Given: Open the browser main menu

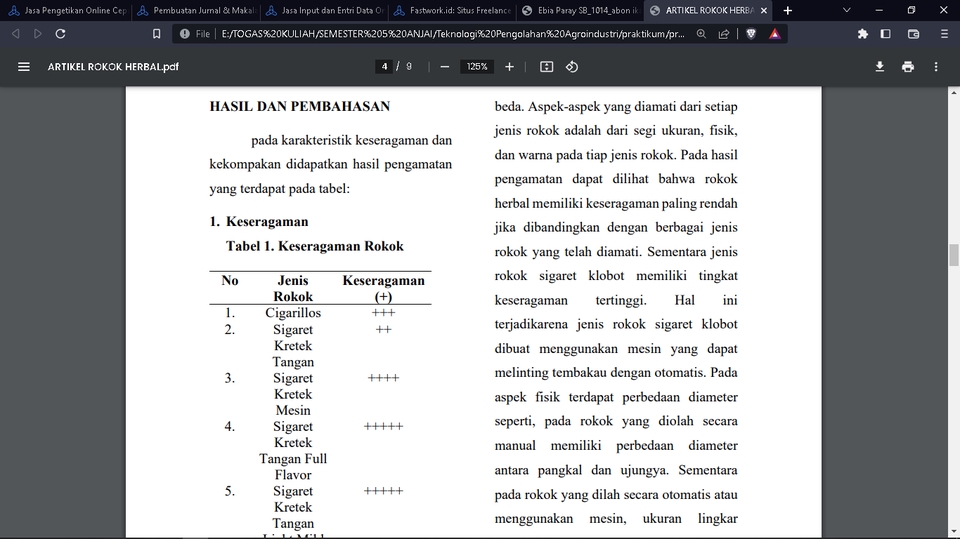Looking at the screenshot, I should 944,34.
